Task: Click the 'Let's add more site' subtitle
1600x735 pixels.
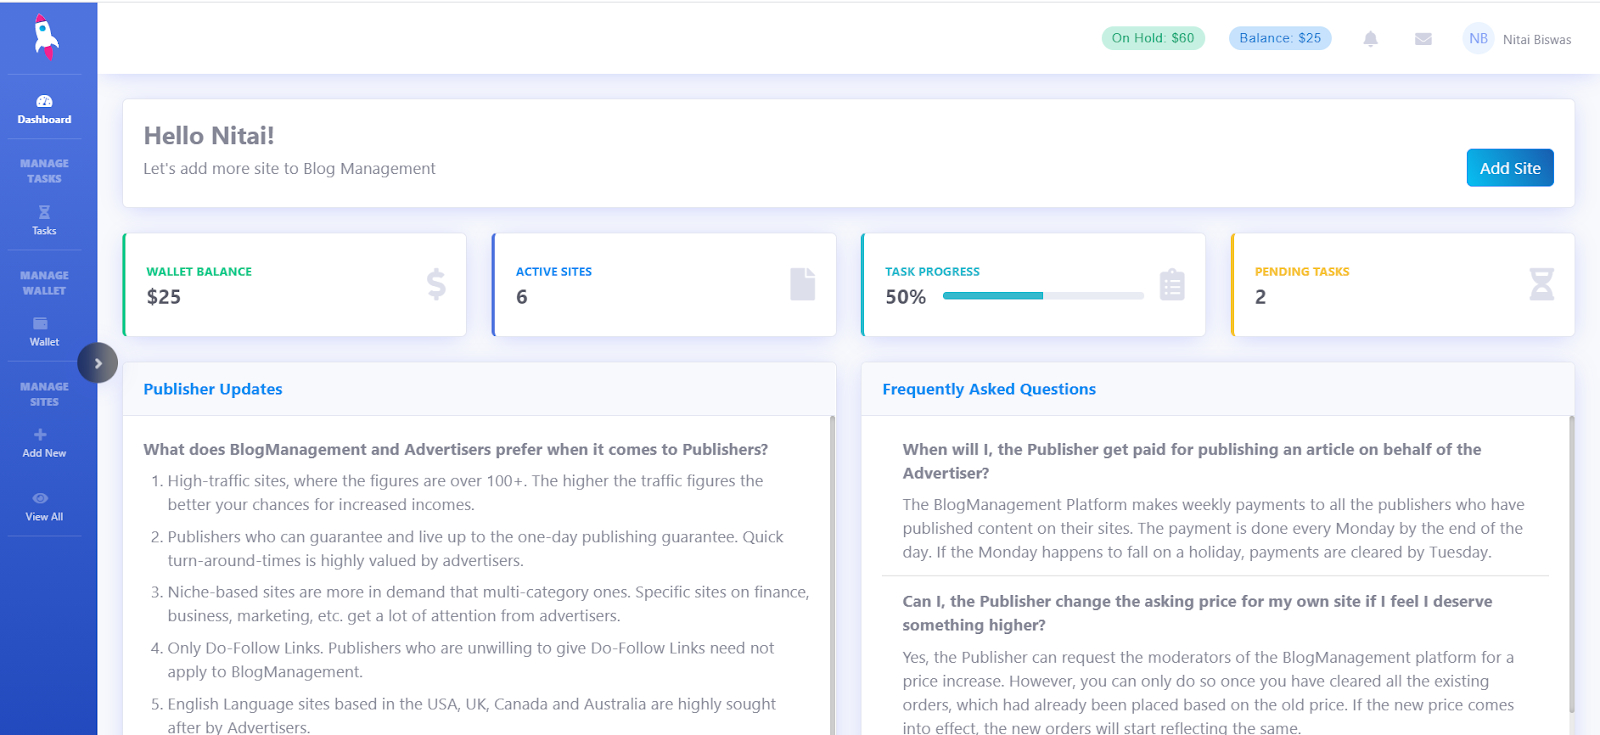Action: point(289,169)
